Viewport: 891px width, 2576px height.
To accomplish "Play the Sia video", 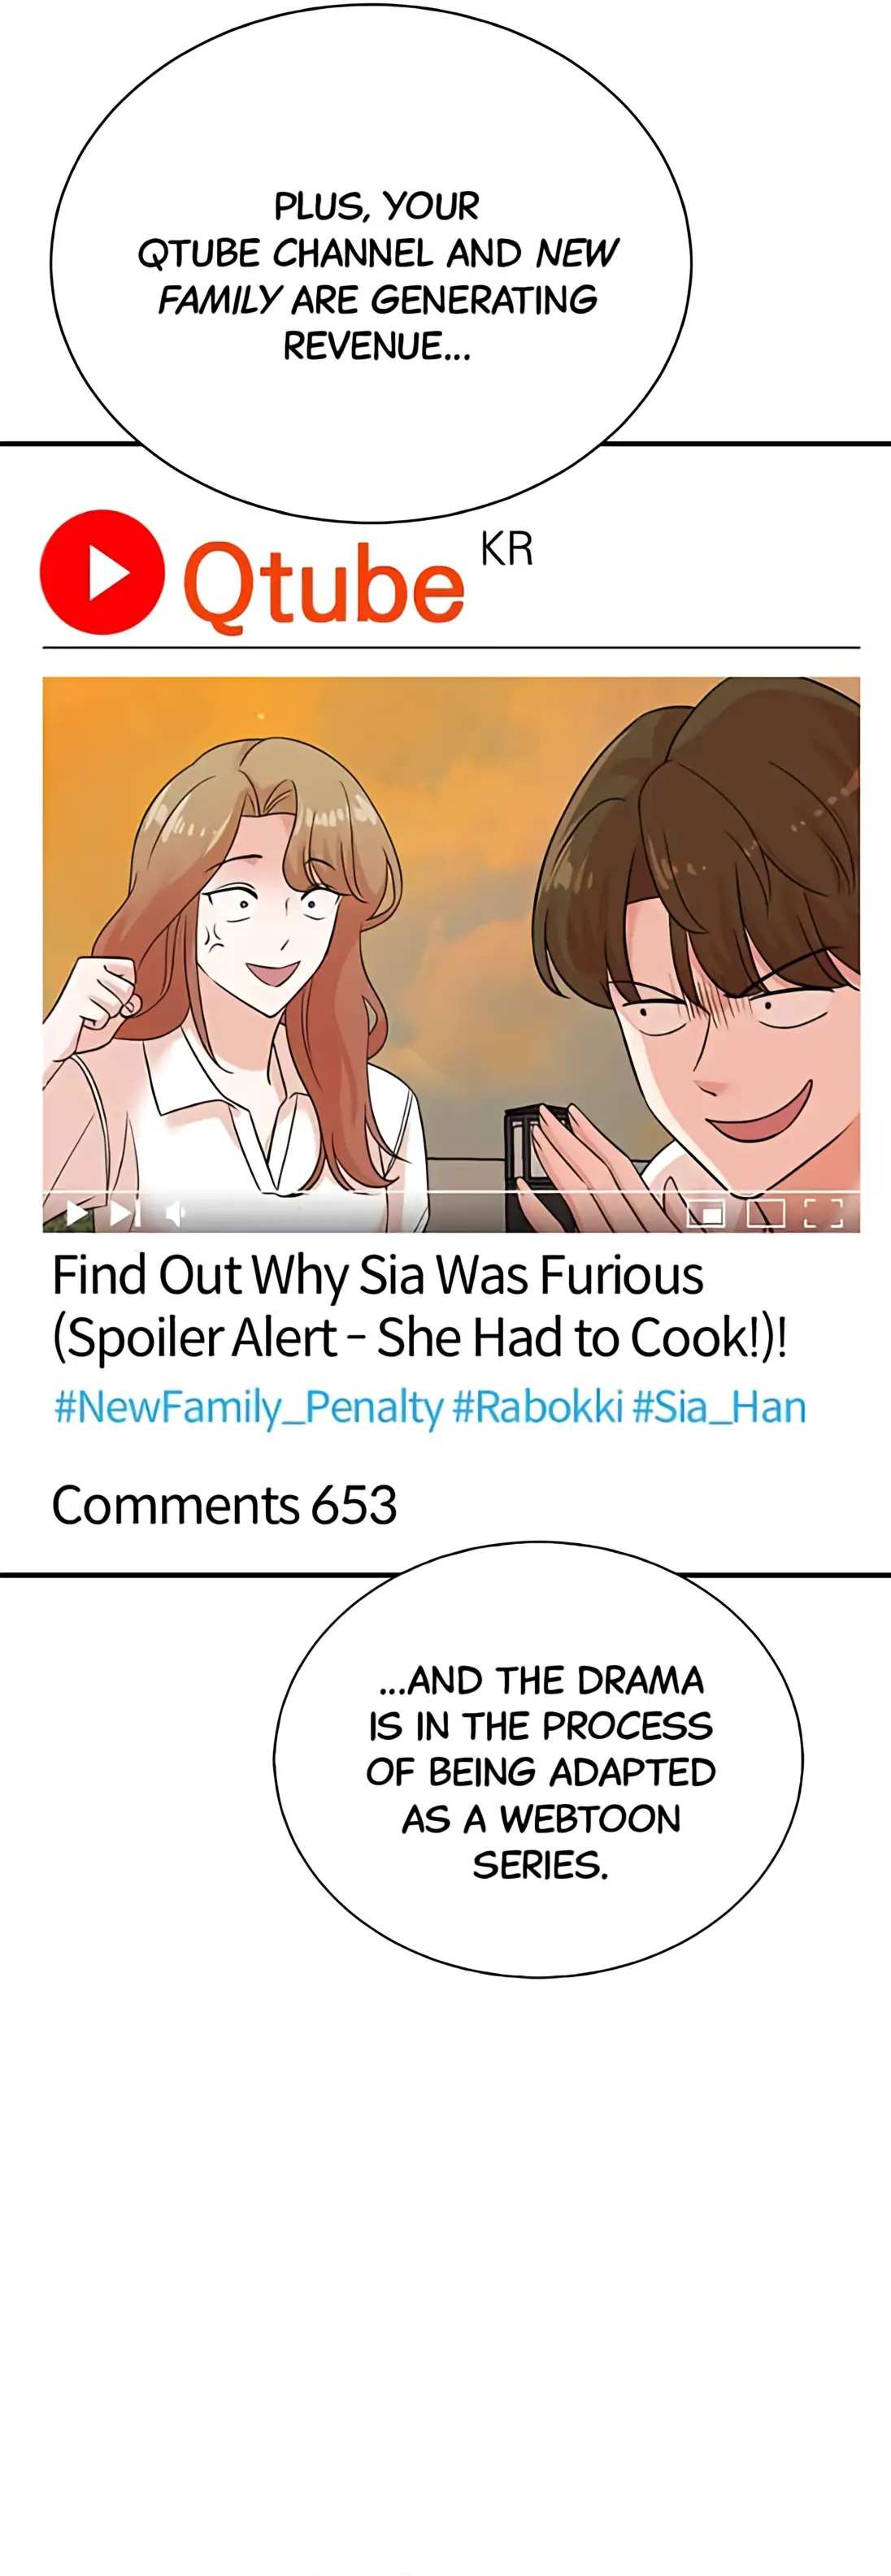I will click(76, 1213).
